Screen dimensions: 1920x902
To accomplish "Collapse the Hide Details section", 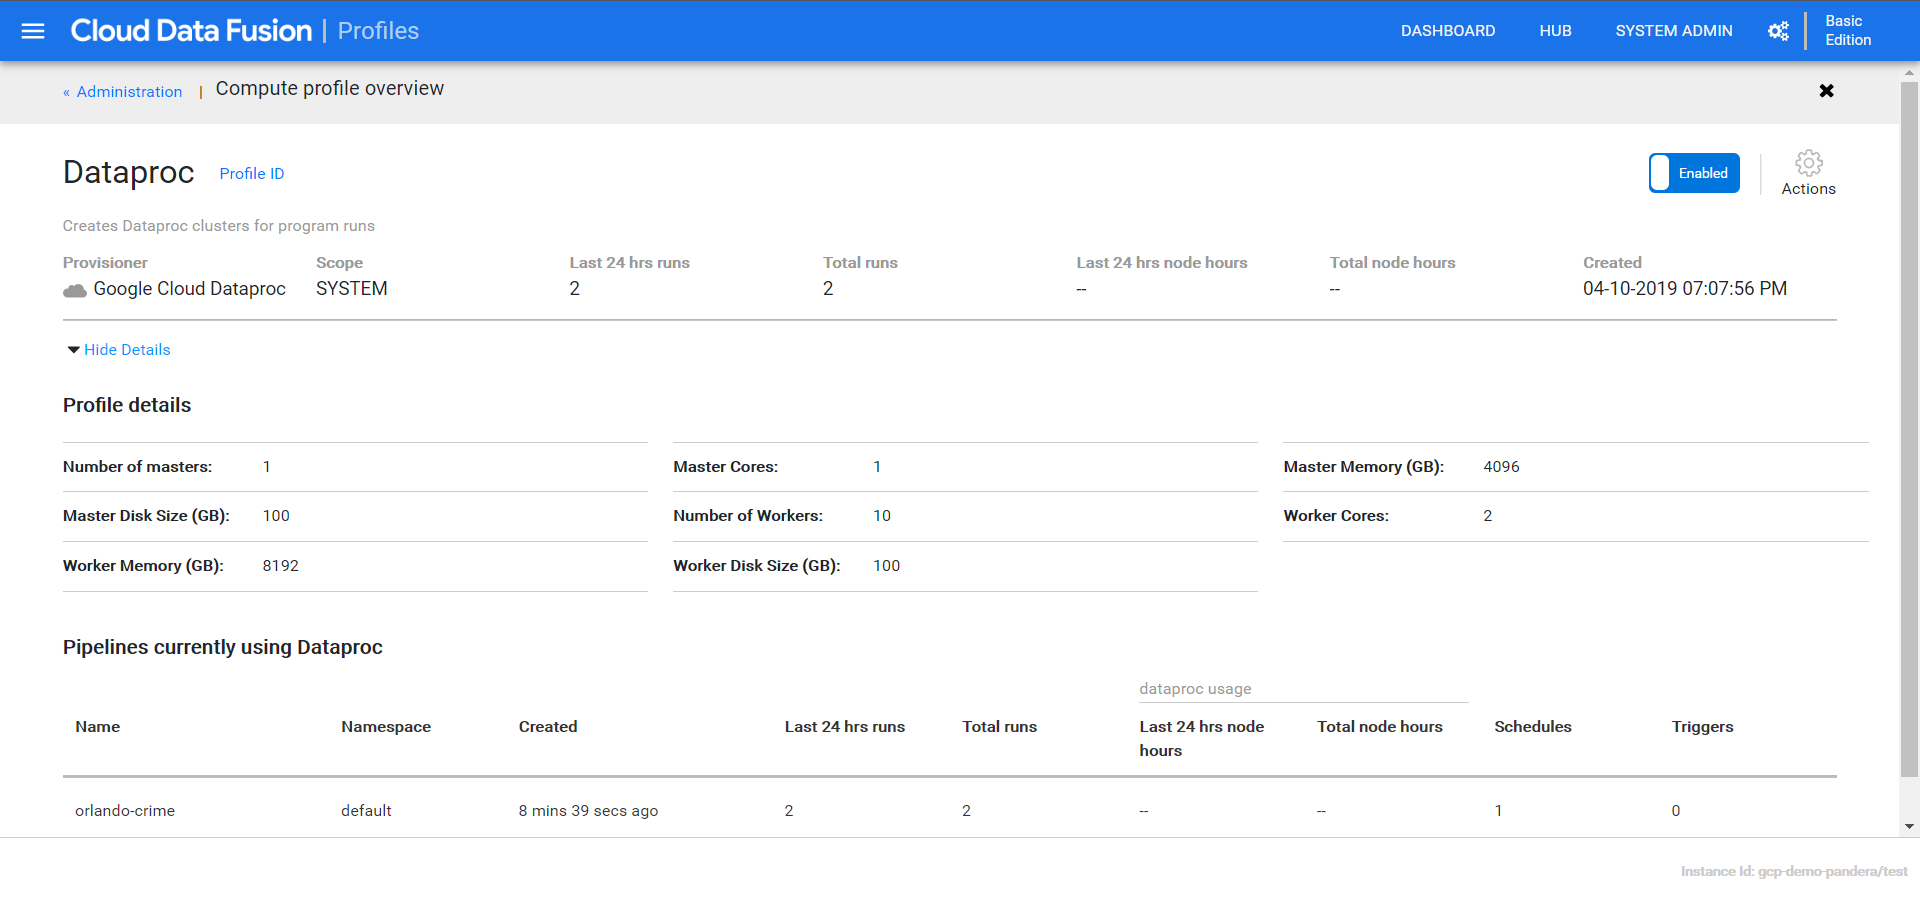I will point(118,350).
